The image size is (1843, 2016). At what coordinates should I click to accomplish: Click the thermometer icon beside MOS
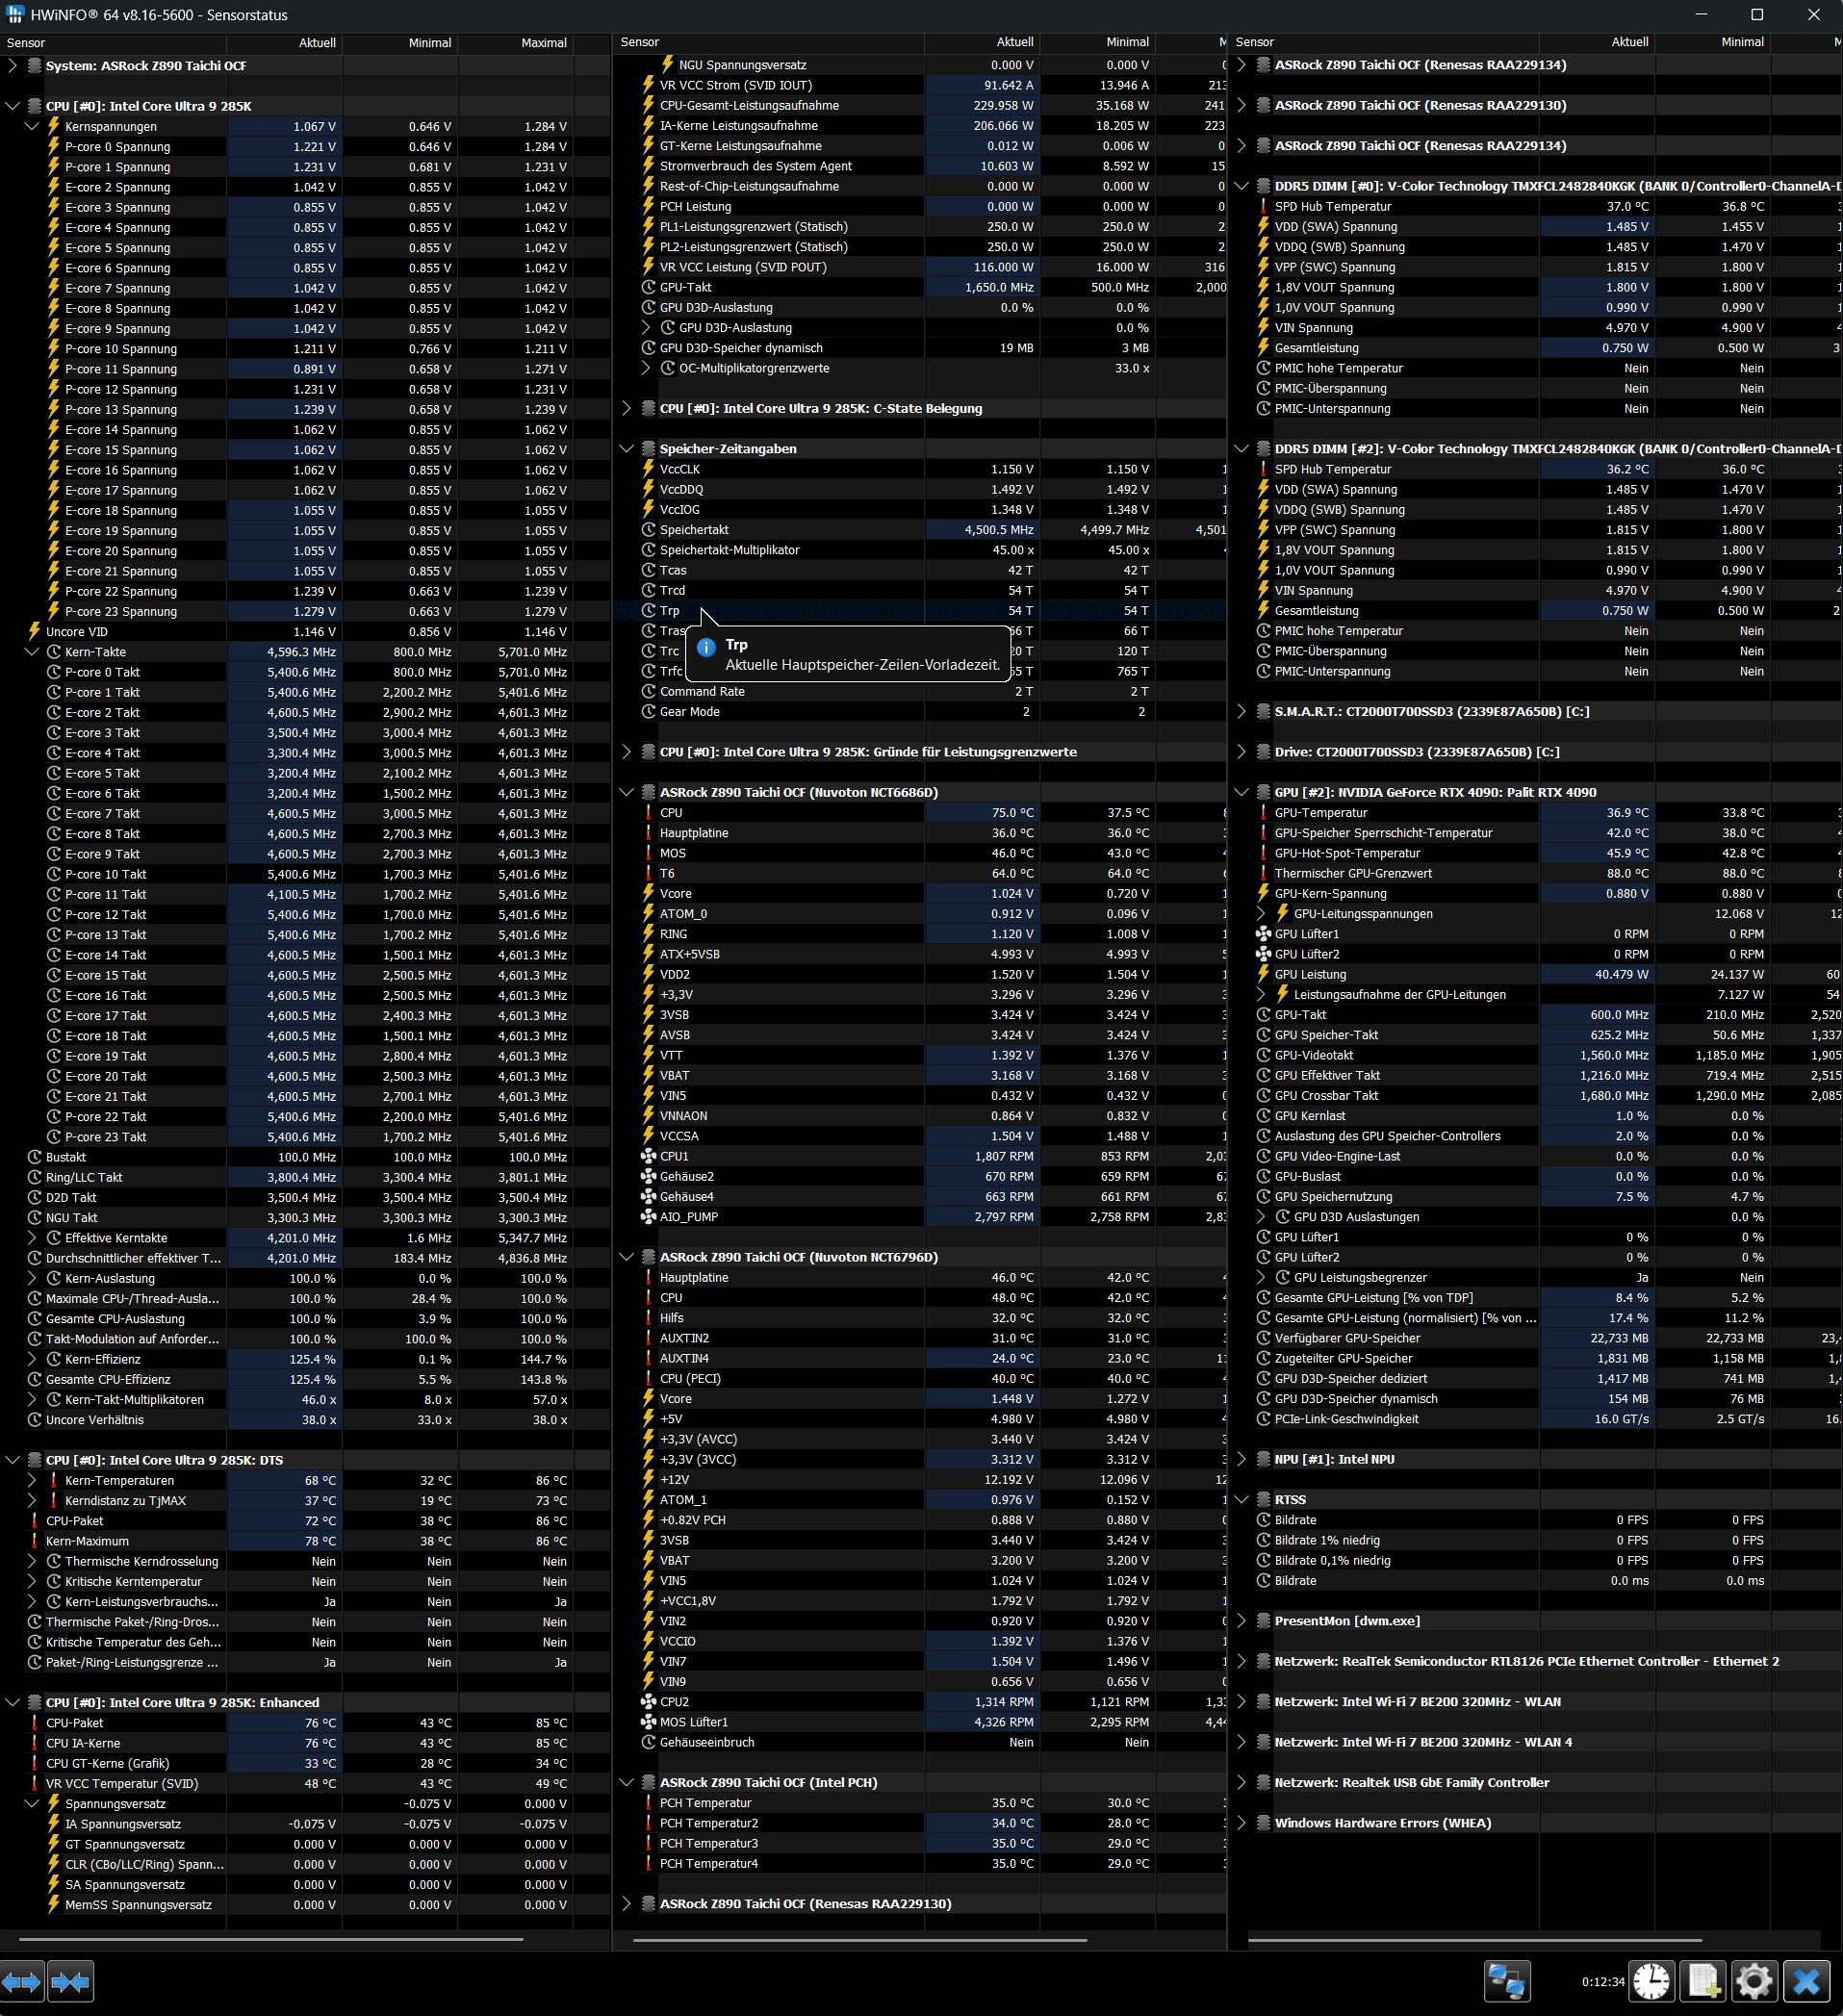coord(648,853)
